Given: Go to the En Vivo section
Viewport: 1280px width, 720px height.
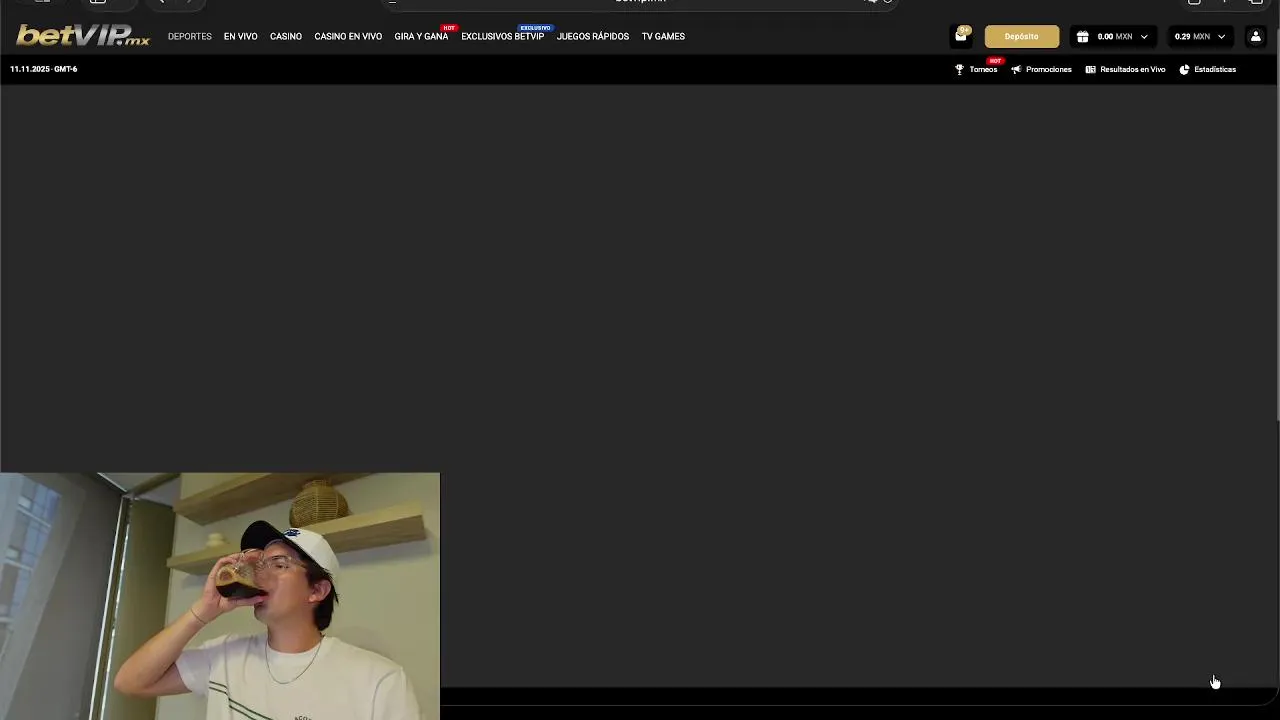Looking at the screenshot, I should (x=240, y=37).
